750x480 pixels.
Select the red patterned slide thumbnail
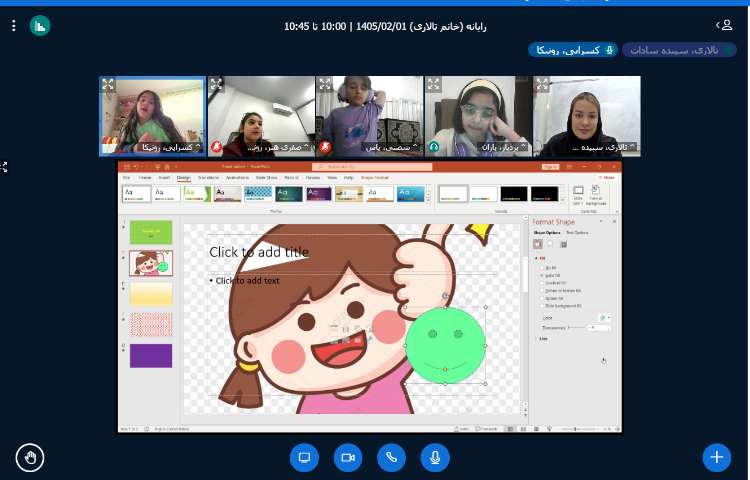pyautogui.click(x=151, y=325)
